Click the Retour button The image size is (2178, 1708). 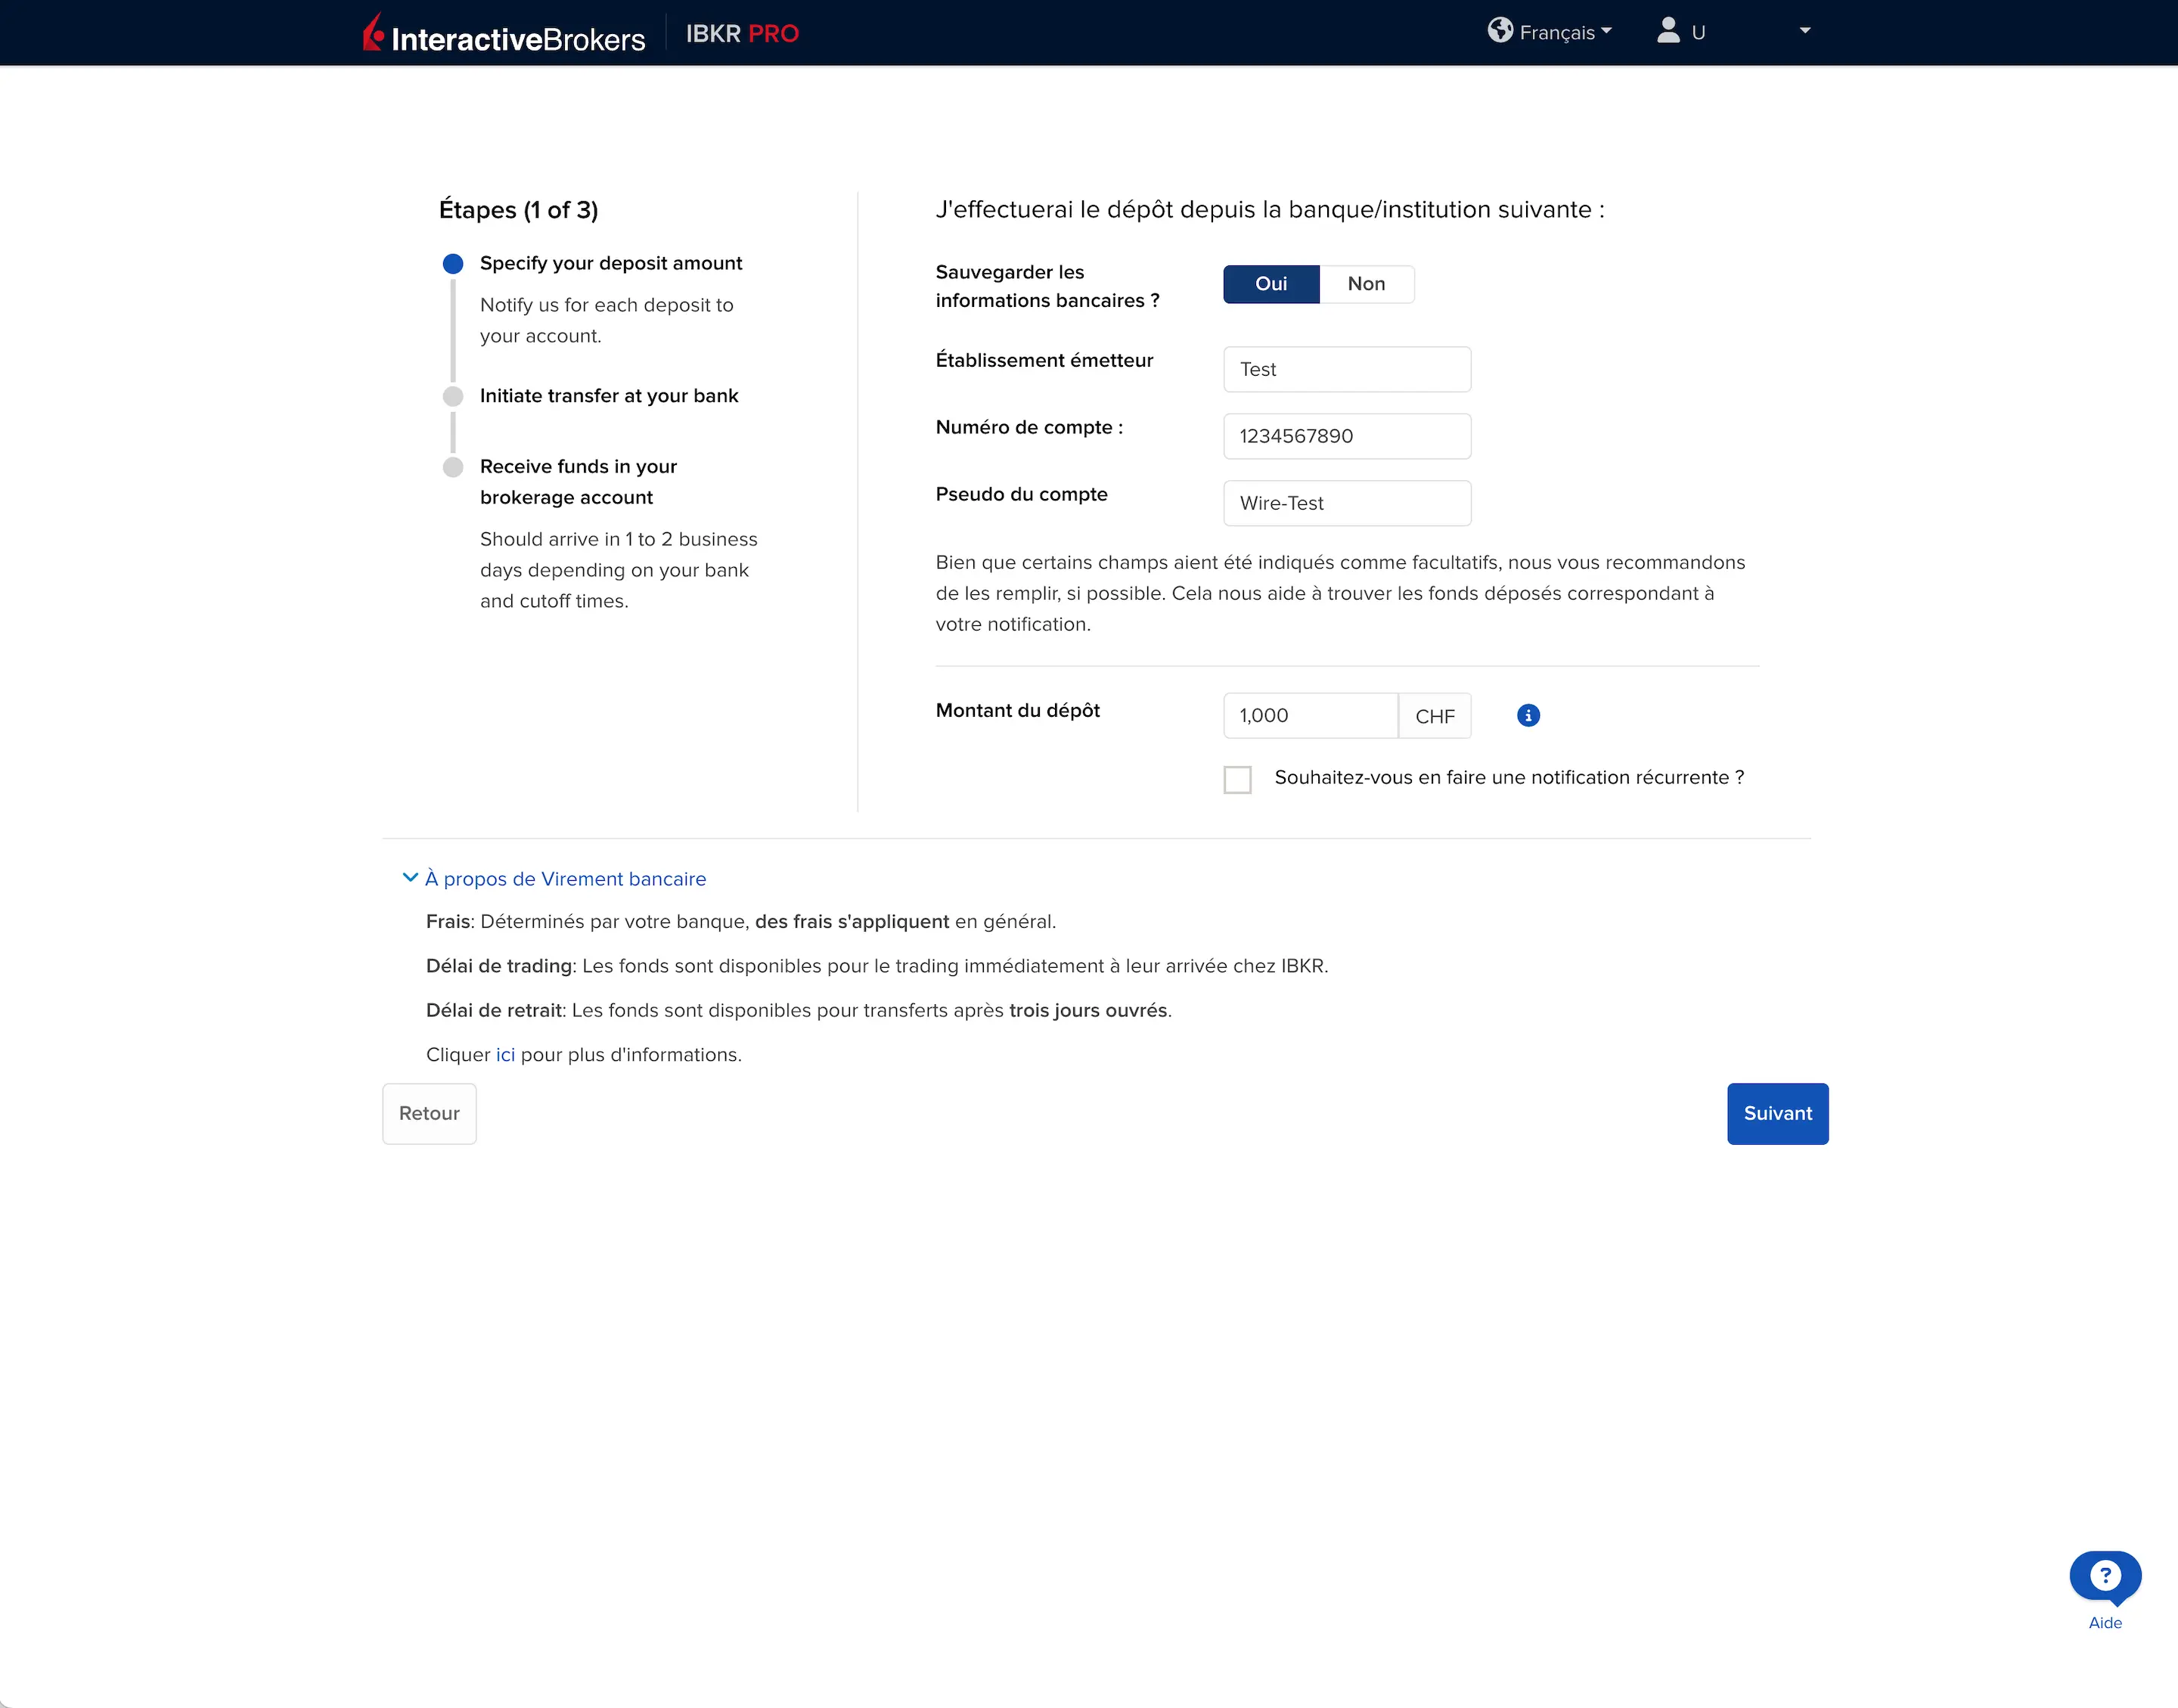(429, 1114)
